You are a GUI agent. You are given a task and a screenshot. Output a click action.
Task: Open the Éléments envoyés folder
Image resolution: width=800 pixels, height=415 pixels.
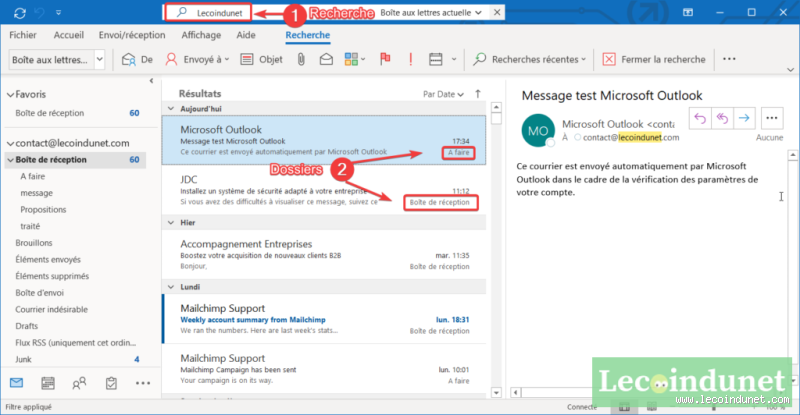[48, 259]
